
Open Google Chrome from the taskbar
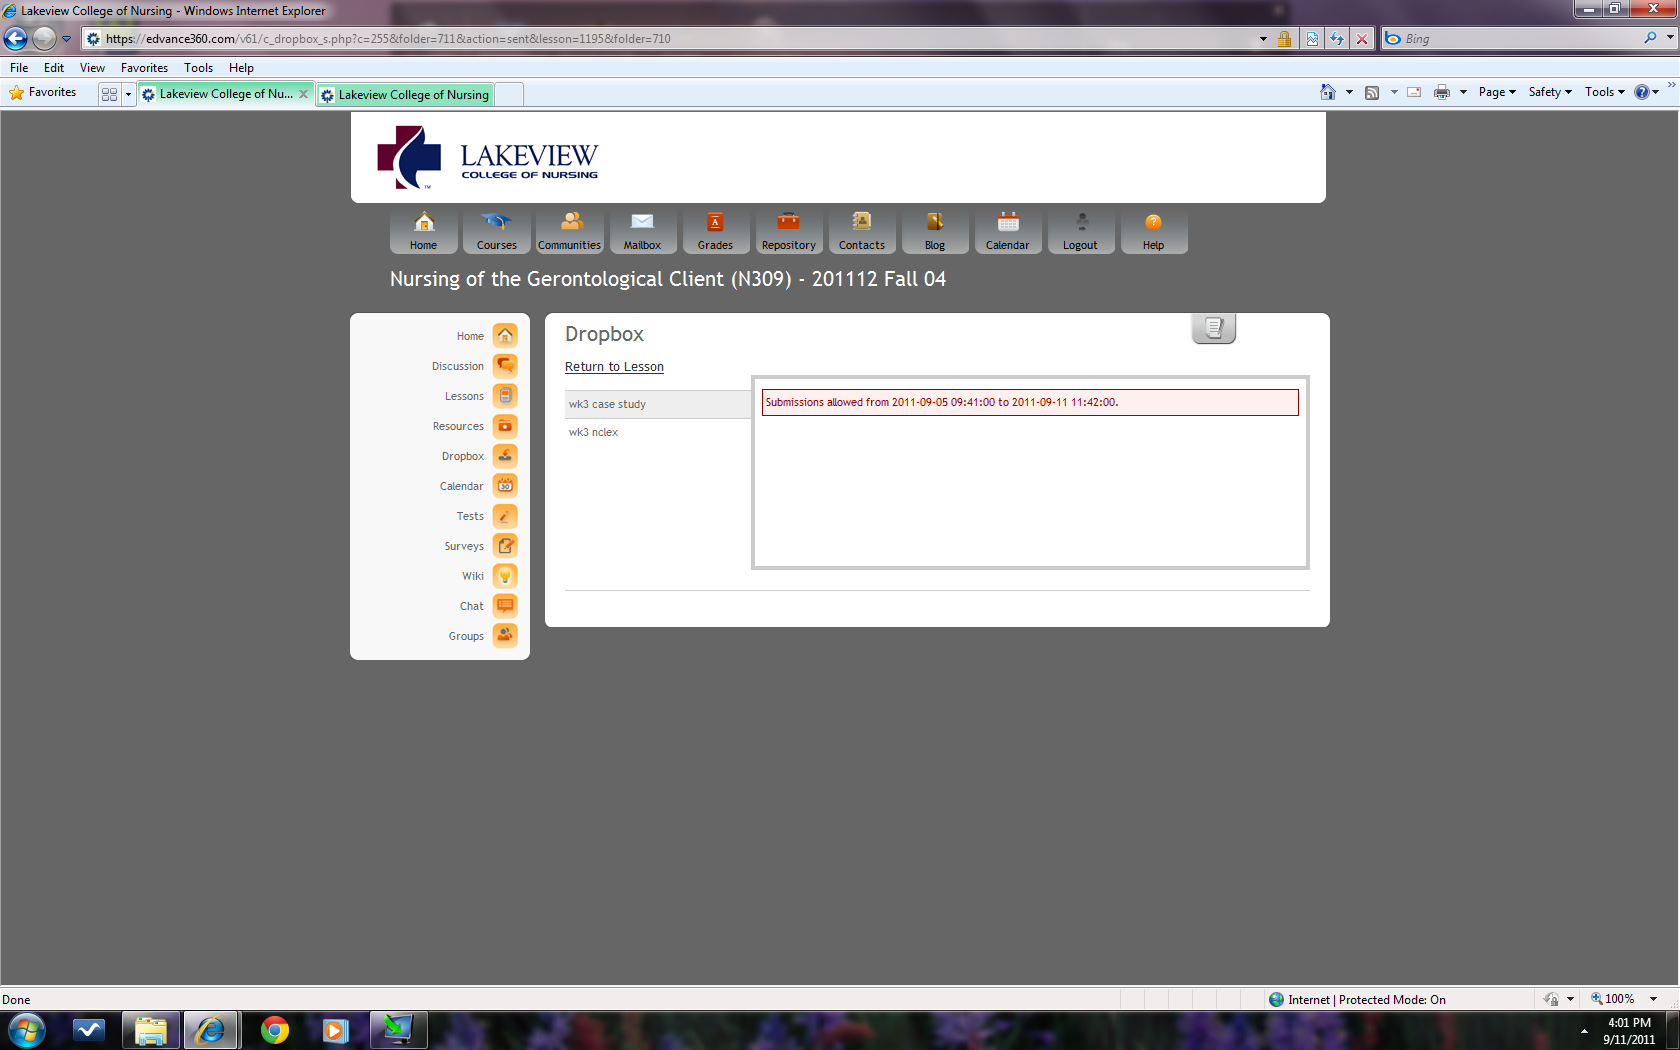pos(274,1030)
